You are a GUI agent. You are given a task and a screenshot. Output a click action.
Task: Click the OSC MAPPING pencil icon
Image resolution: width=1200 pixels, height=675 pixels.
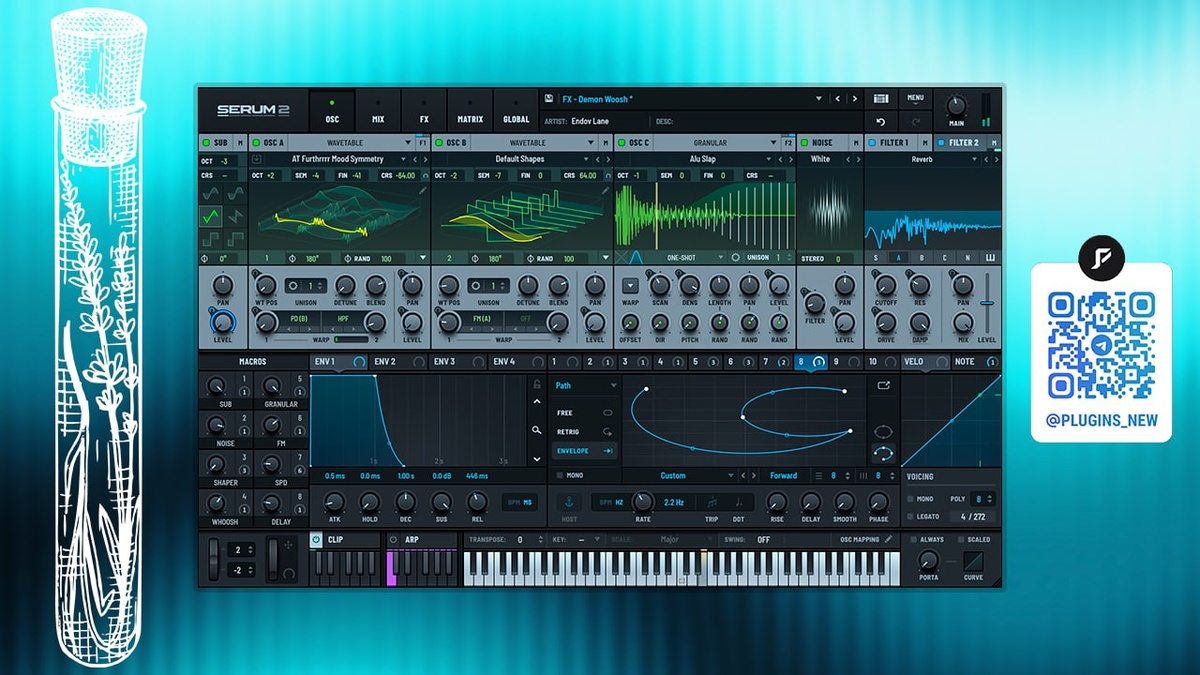[x=888, y=539]
